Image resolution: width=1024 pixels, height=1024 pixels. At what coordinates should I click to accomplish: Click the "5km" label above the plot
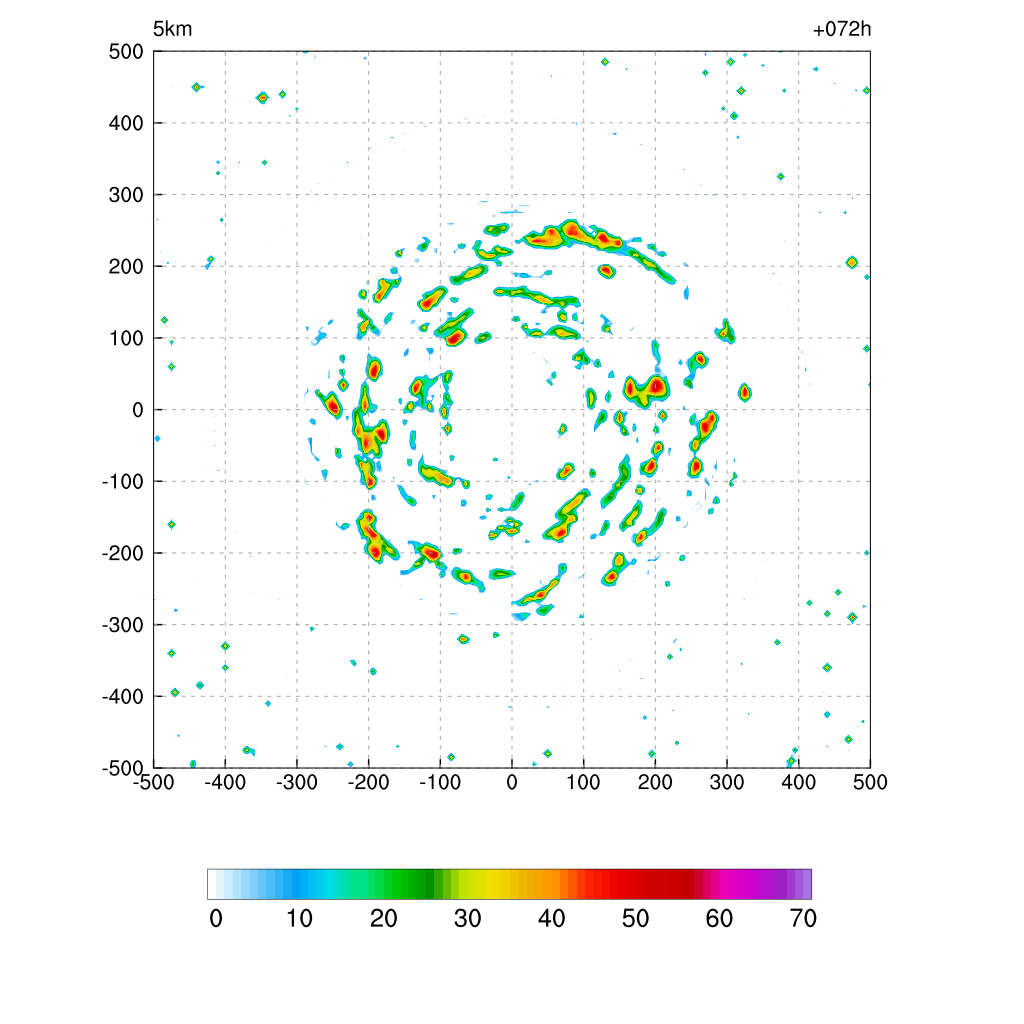[x=172, y=29]
